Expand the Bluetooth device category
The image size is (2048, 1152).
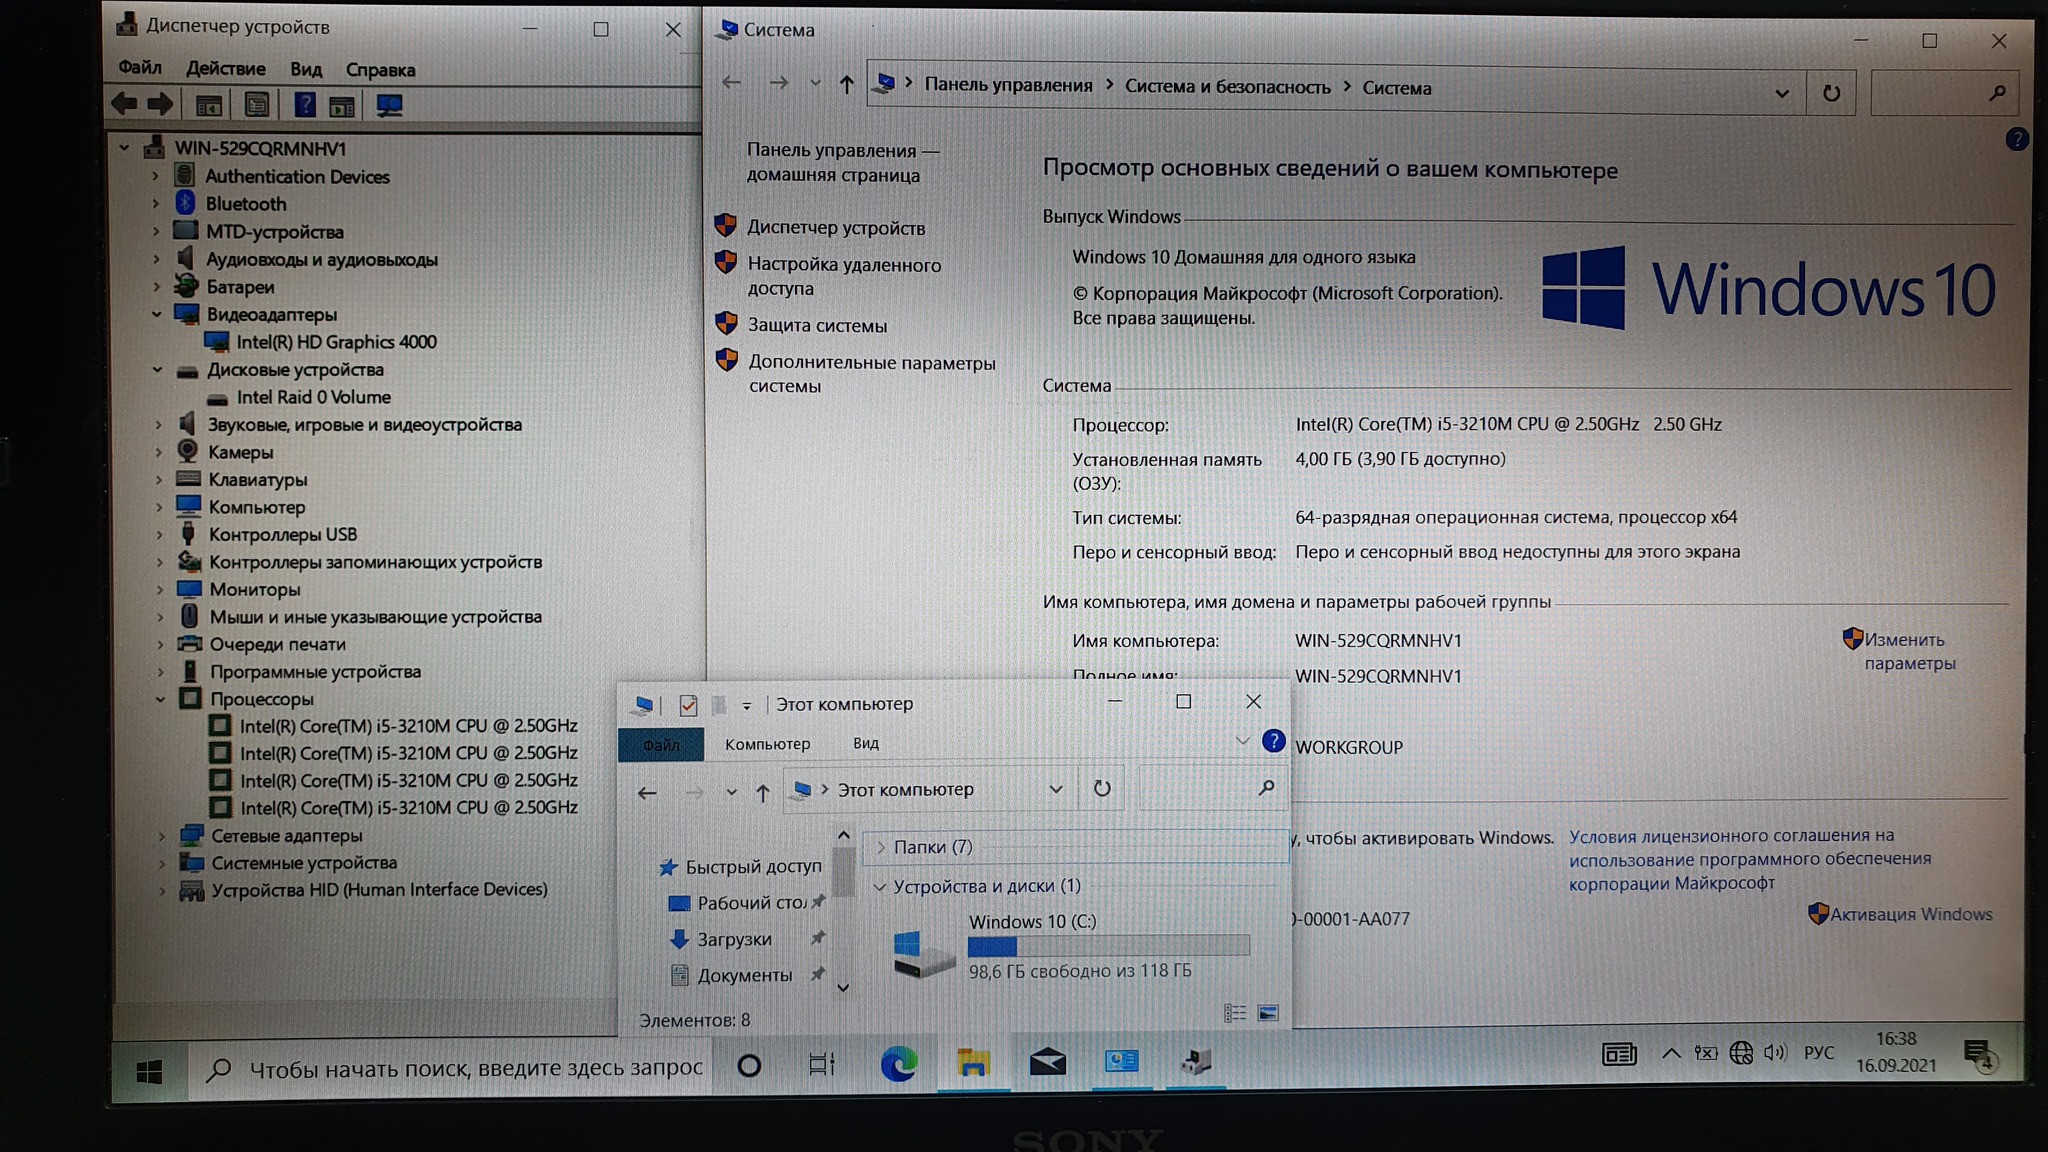(156, 204)
